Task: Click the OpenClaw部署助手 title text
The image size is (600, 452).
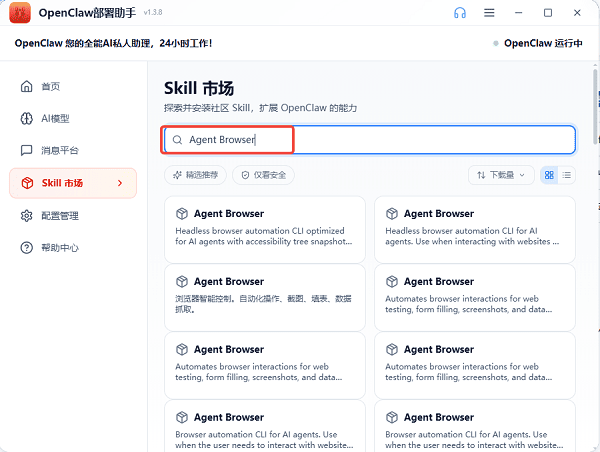Action: click(87, 13)
